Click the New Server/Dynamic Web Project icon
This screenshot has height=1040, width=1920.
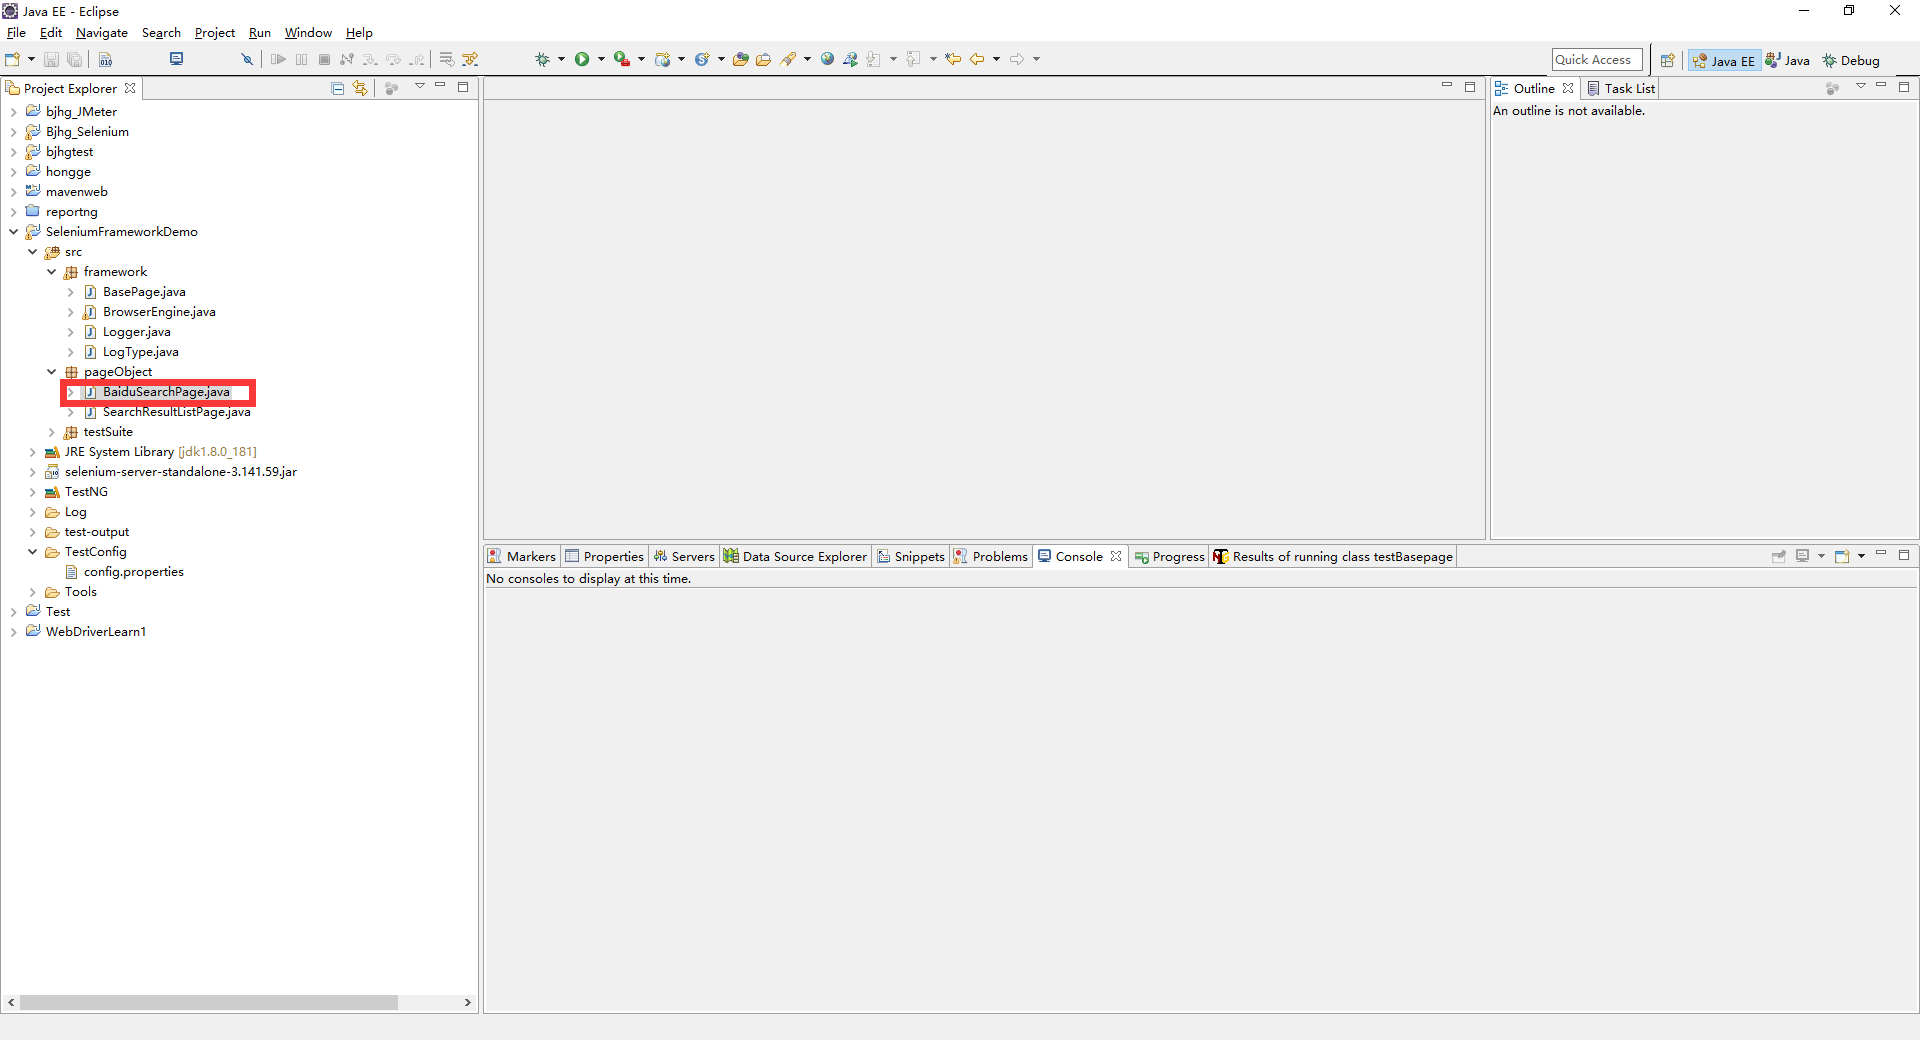pos(662,60)
